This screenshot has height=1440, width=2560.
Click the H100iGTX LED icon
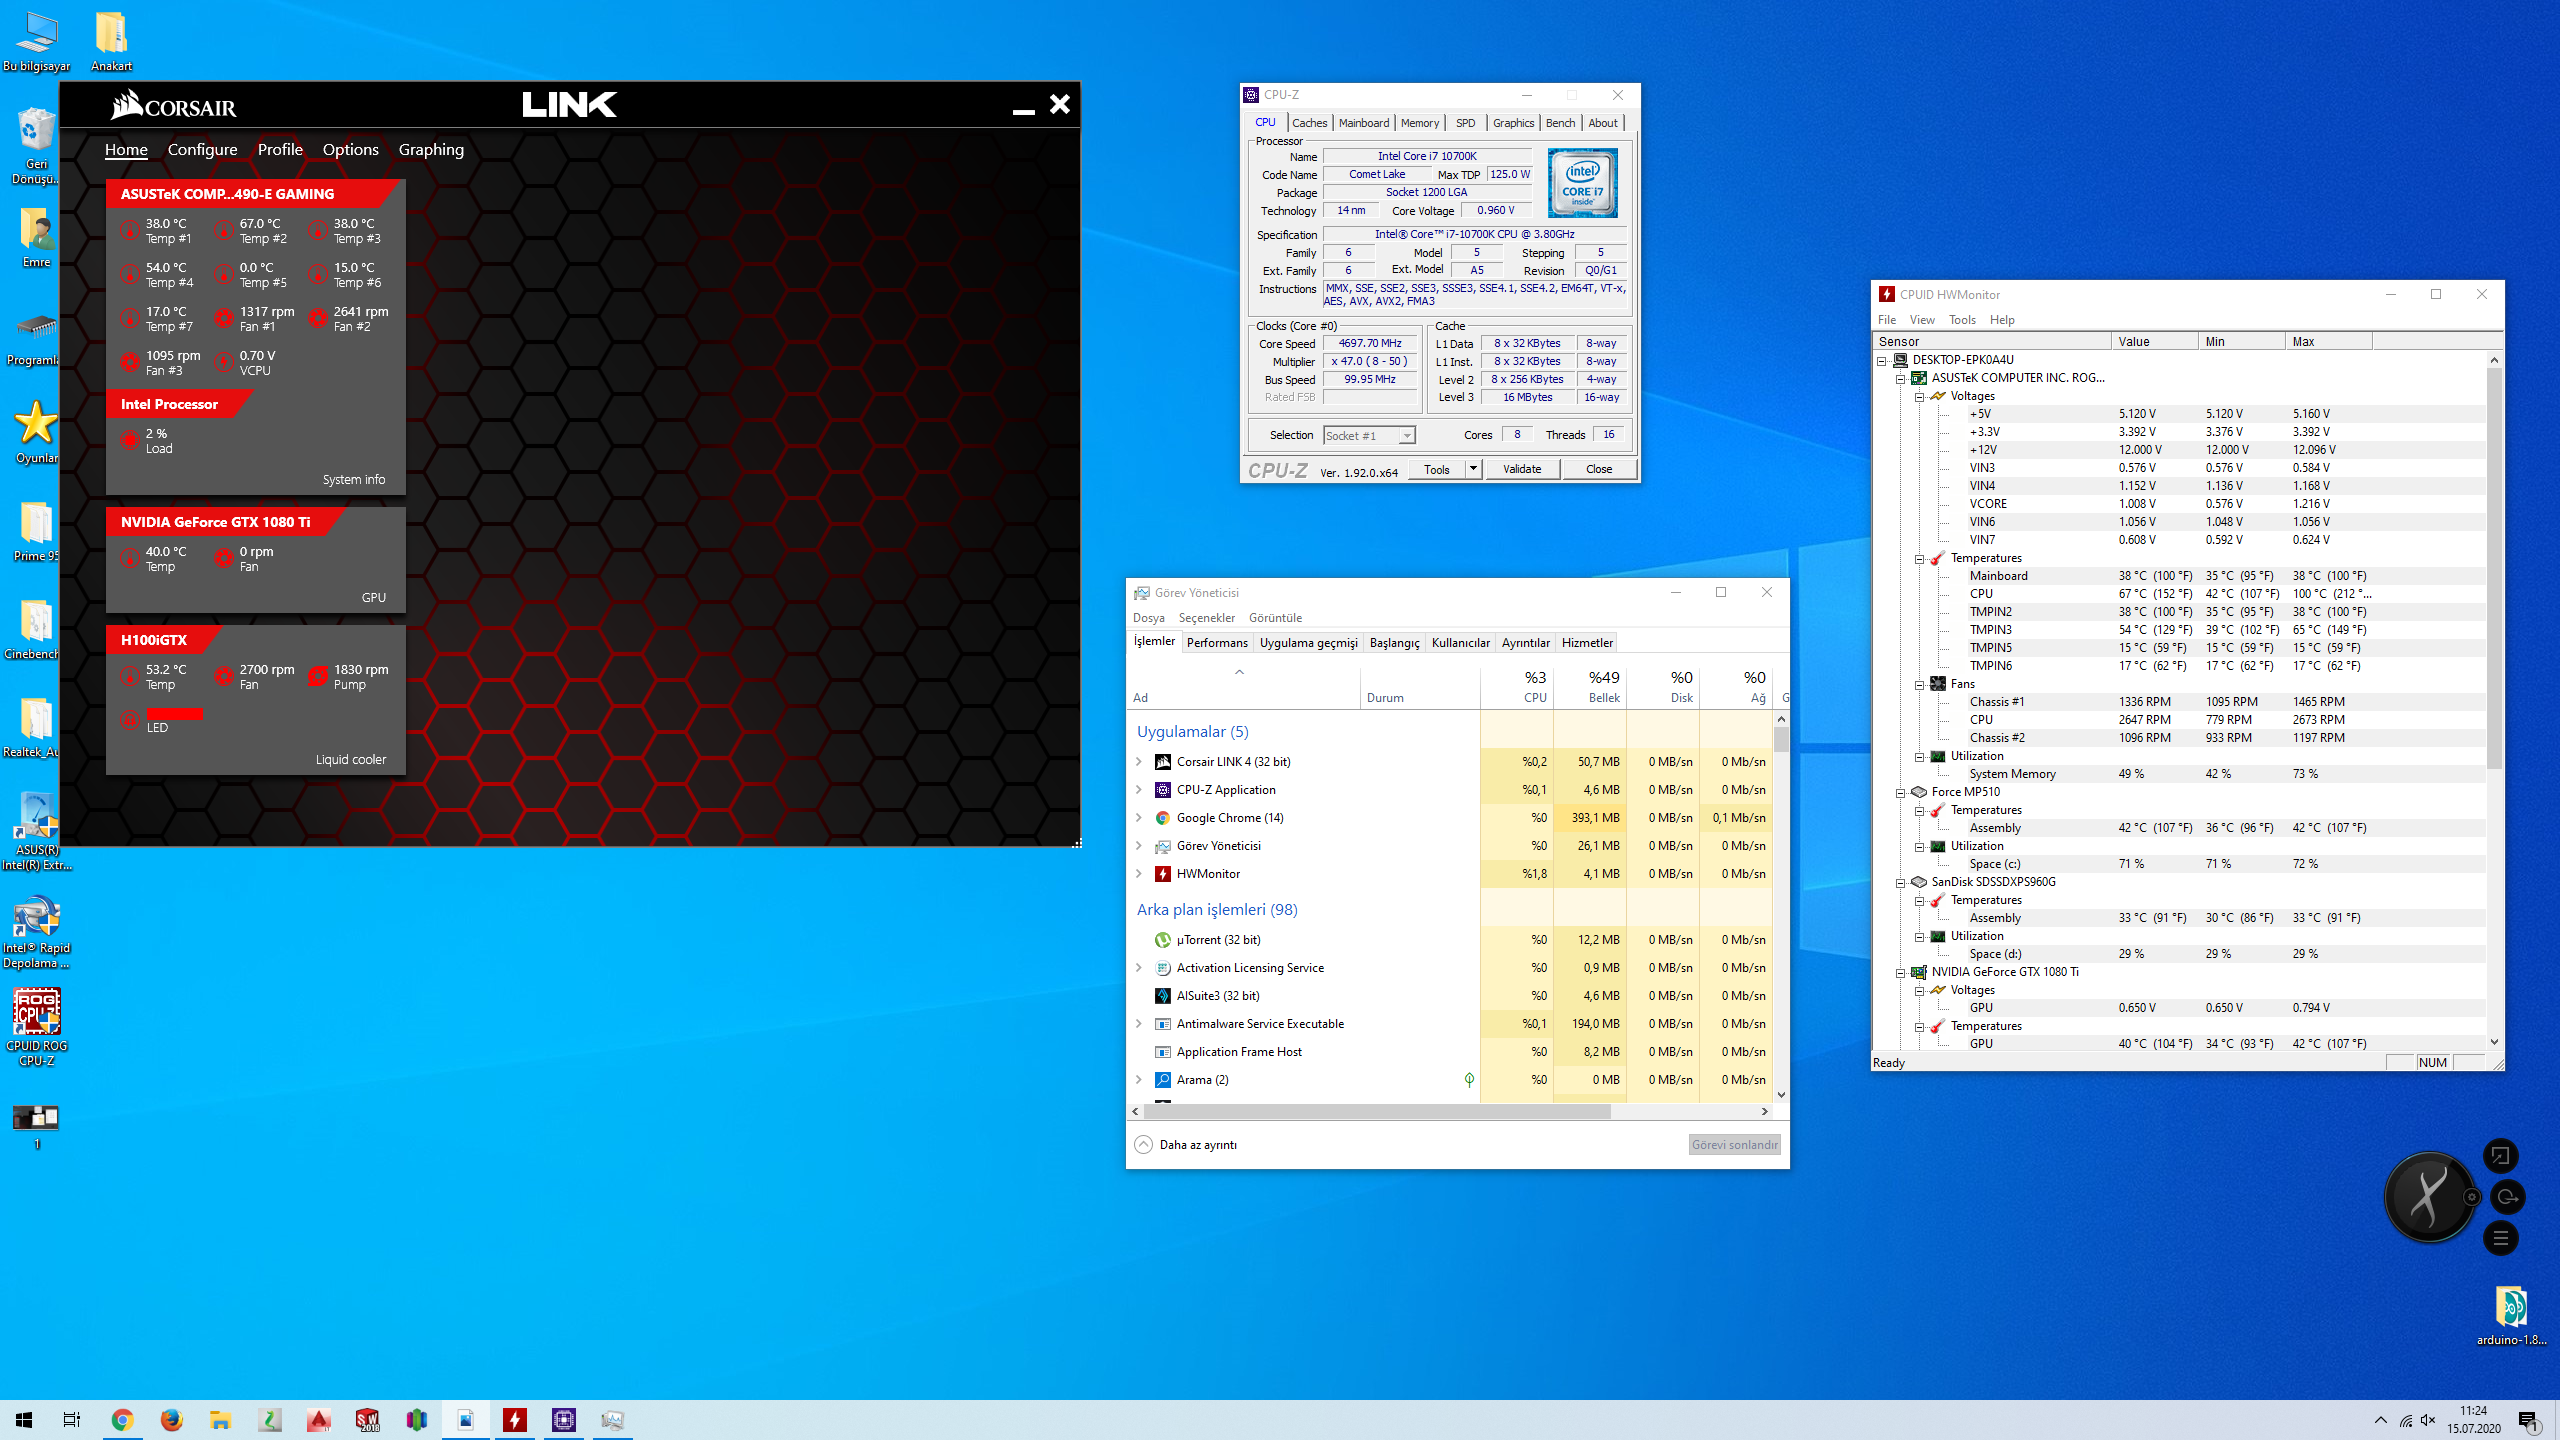coord(129,719)
